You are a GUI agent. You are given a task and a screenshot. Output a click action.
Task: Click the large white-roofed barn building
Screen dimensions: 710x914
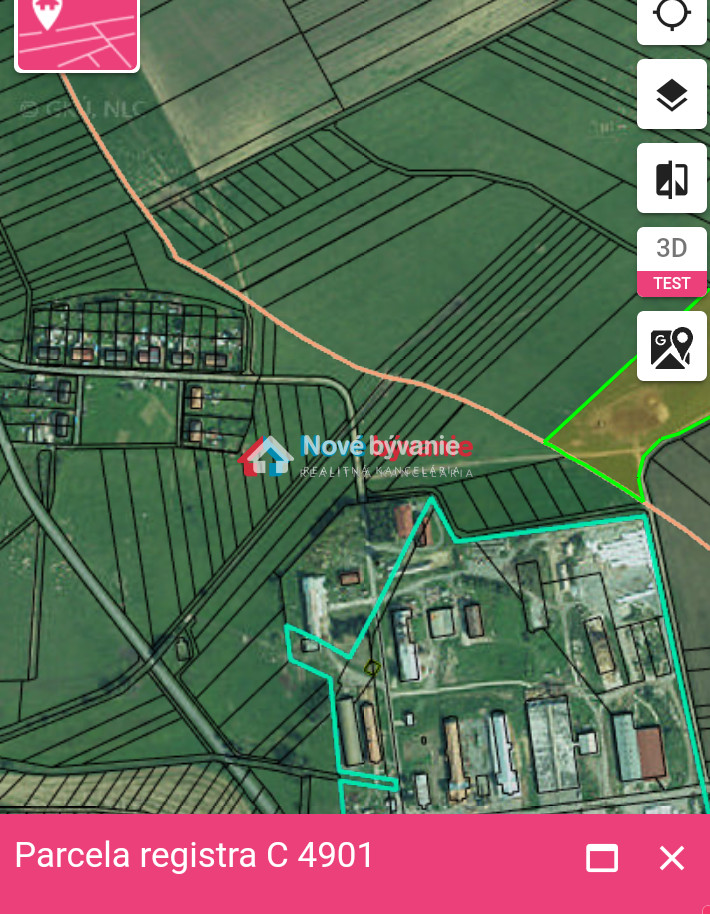[552, 745]
